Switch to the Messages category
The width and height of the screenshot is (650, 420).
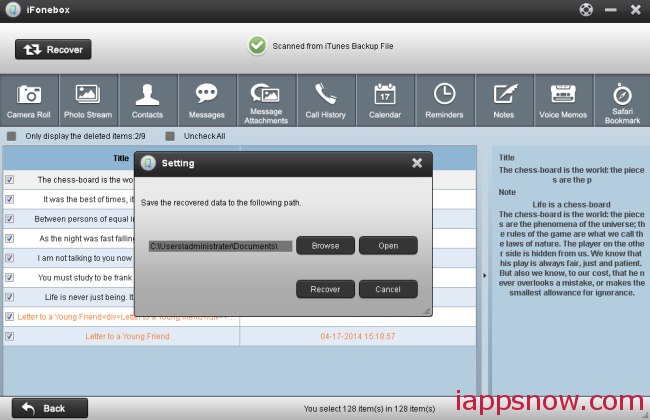pos(207,101)
